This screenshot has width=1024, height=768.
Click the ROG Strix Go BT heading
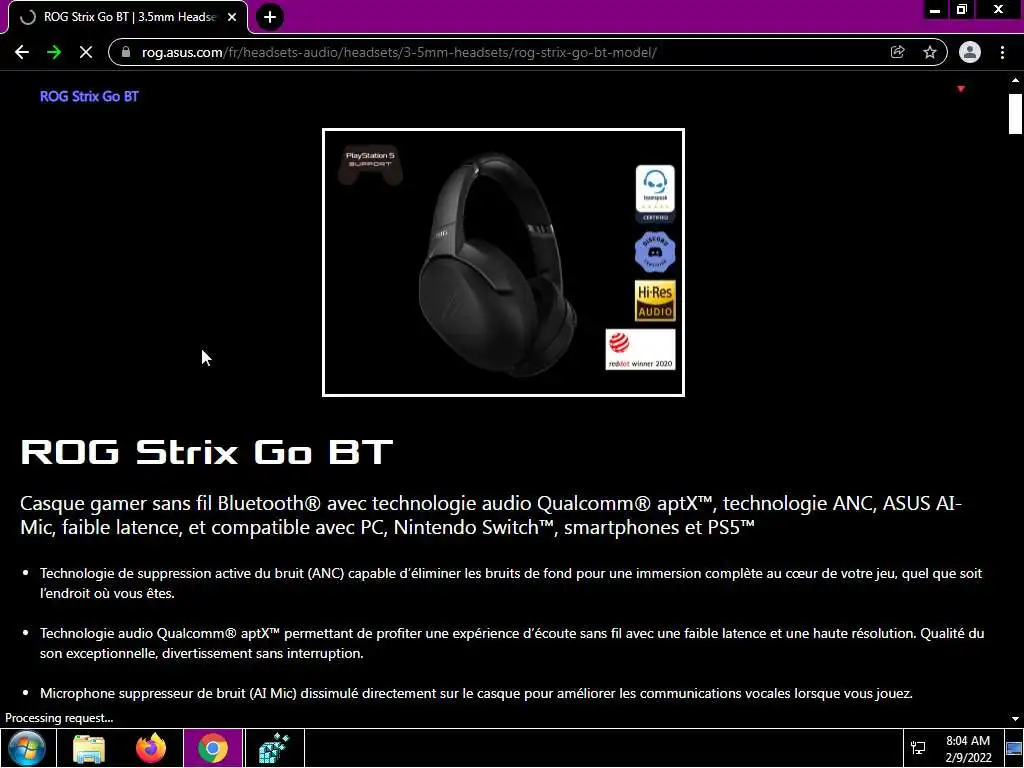206,452
